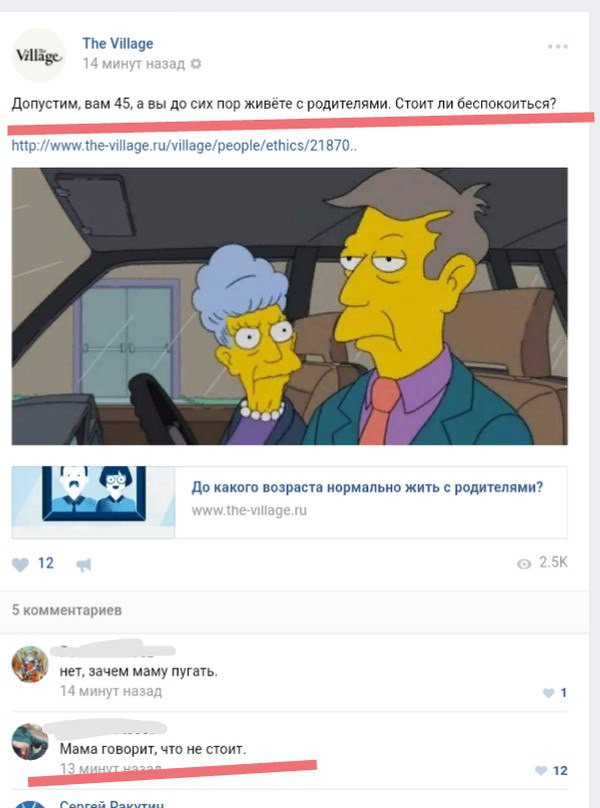Like the comment 'нет, зачем маму пугать'
Image resolution: width=600 pixels, height=808 pixels.
(548, 693)
